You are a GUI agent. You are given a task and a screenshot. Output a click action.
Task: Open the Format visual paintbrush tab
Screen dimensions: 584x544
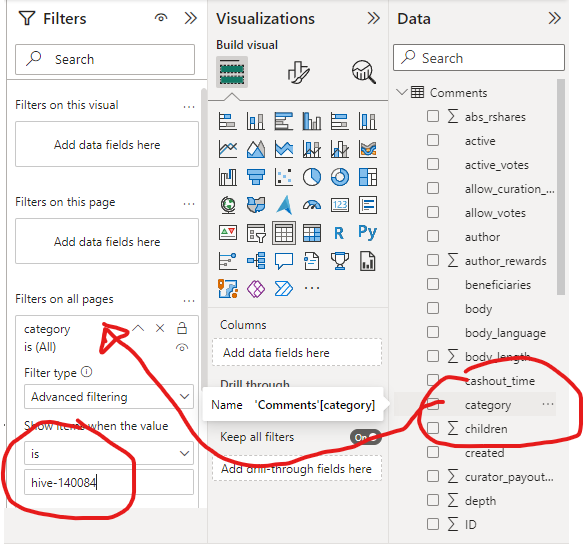click(298, 72)
